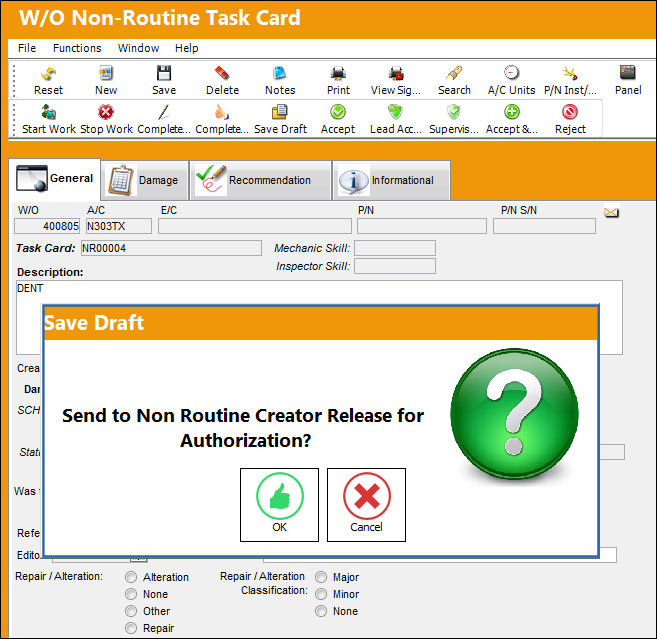
Task: Click the P/N Inst/... toolbar icon
Action: [570, 81]
